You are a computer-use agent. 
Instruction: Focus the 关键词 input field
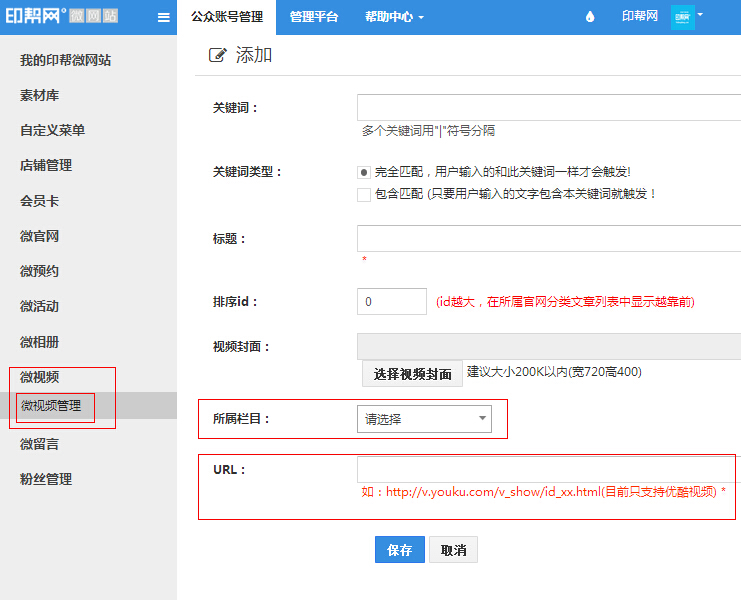click(x=548, y=107)
